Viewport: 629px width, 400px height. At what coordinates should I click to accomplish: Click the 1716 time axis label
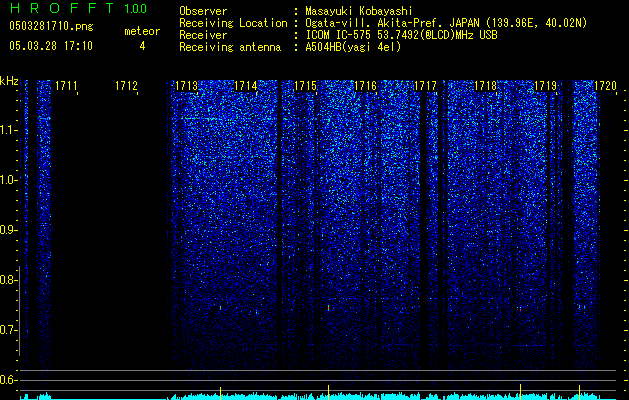pos(365,86)
